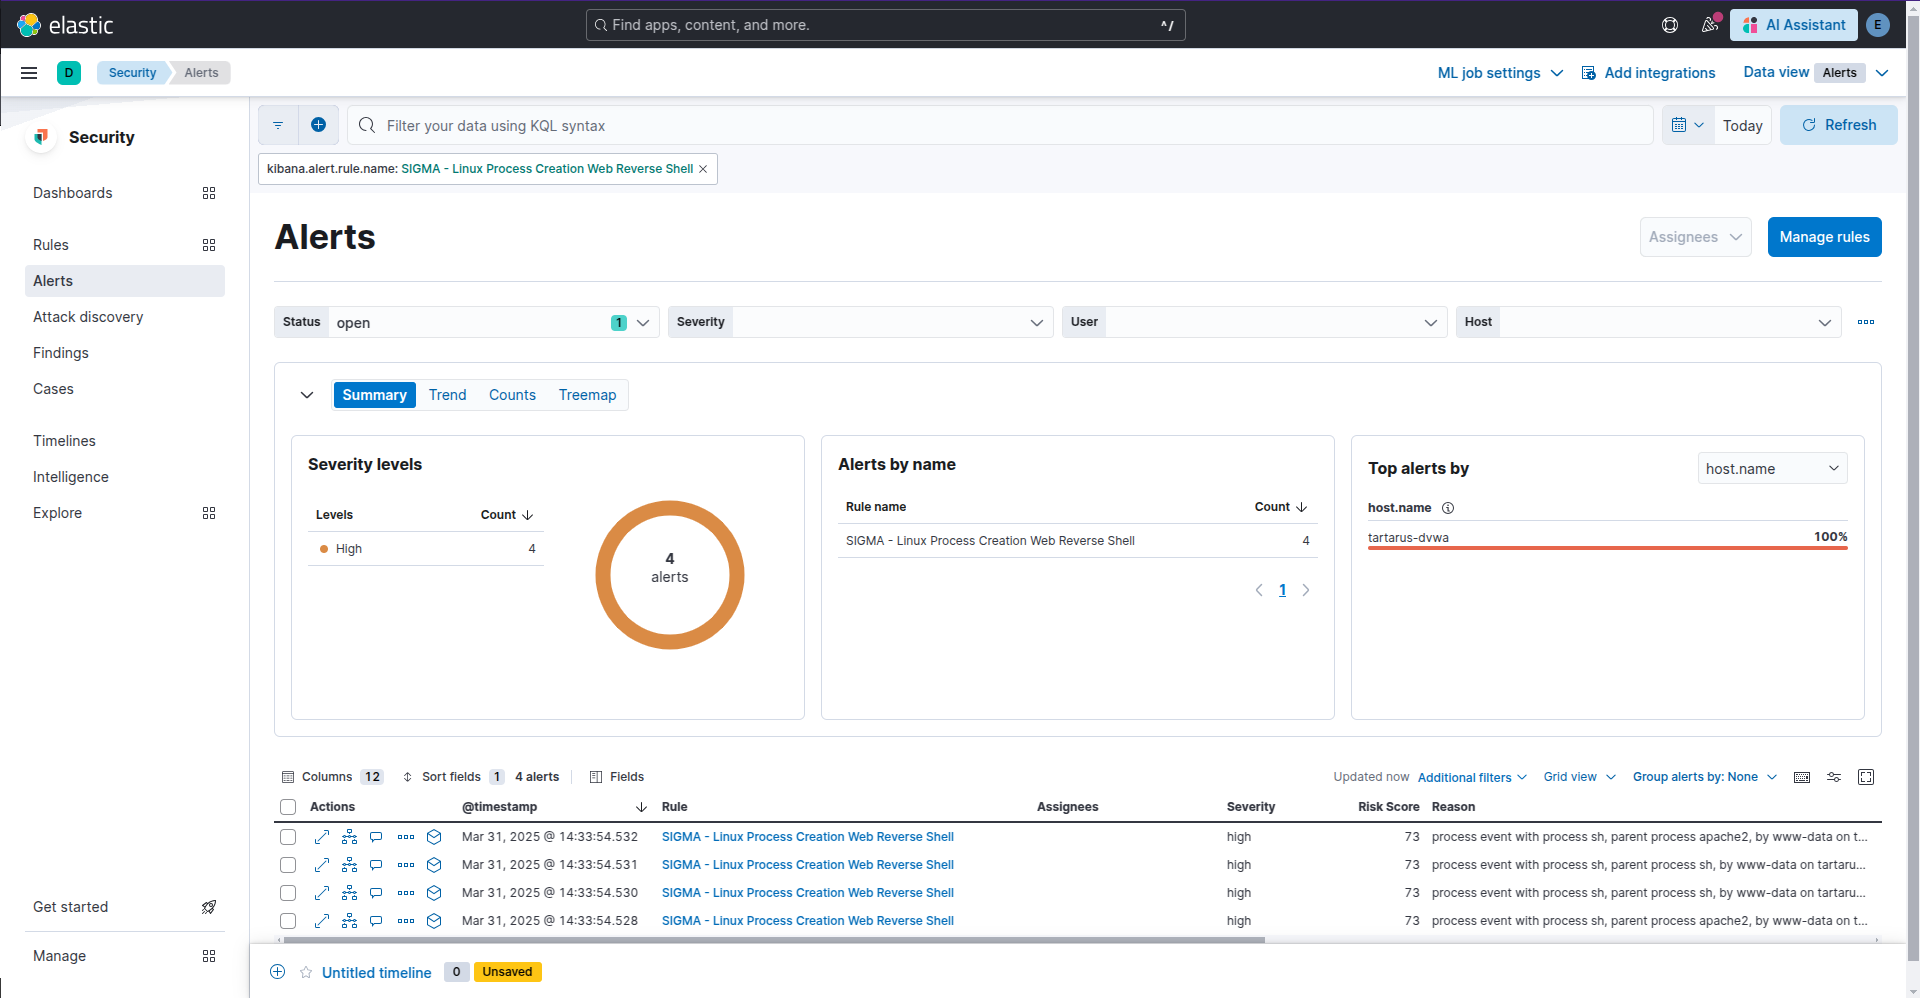Open the Untitled timeline link
The height and width of the screenshot is (998, 1920).
[376, 972]
